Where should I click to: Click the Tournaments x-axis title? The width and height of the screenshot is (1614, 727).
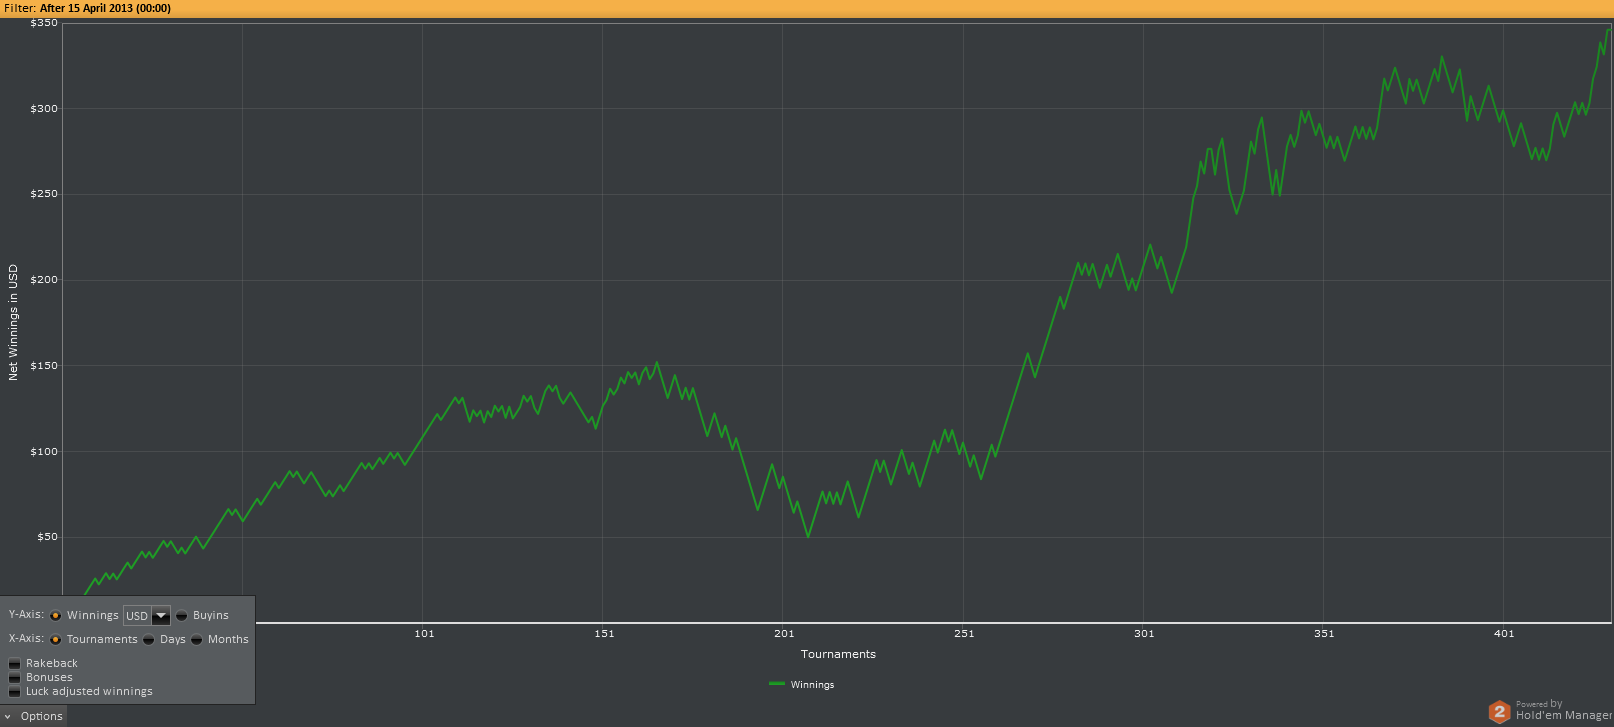click(x=838, y=654)
